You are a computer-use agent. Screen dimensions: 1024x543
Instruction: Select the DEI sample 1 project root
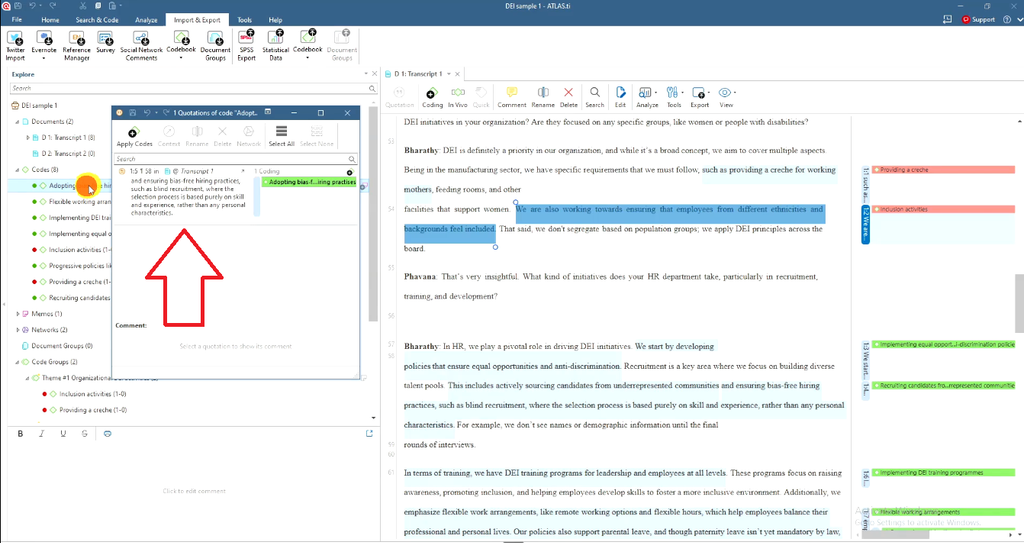(x=39, y=105)
